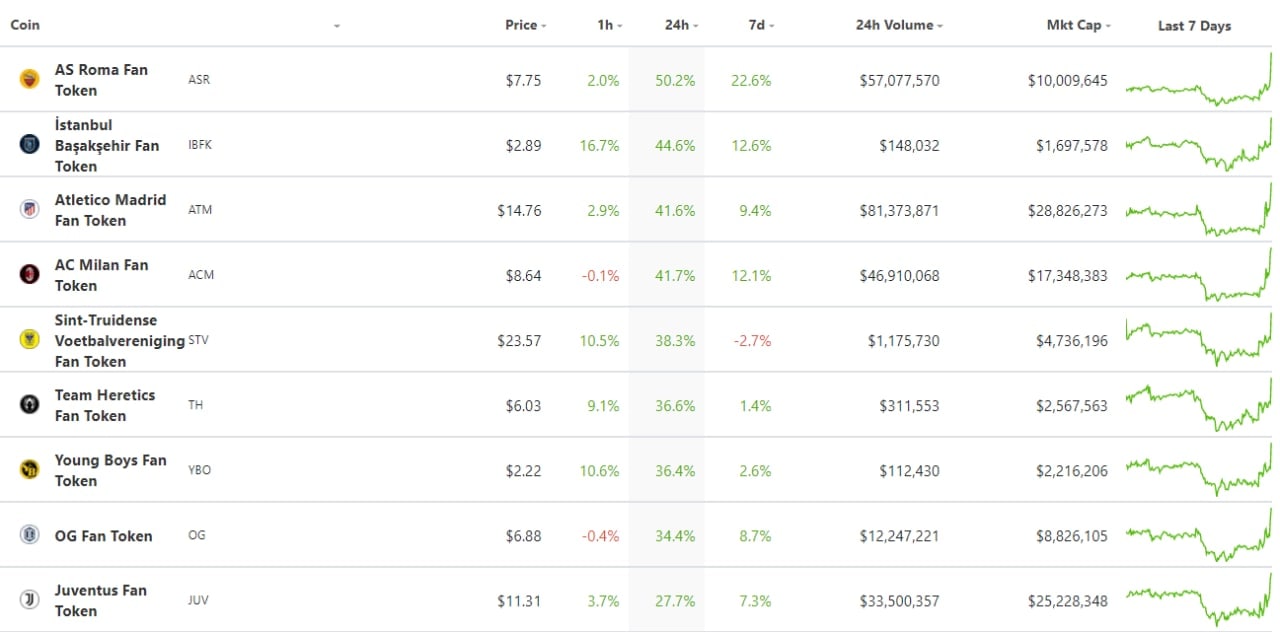Click the YBO ticker symbol
The width and height of the screenshot is (1280, 632).
pos(199,470)
